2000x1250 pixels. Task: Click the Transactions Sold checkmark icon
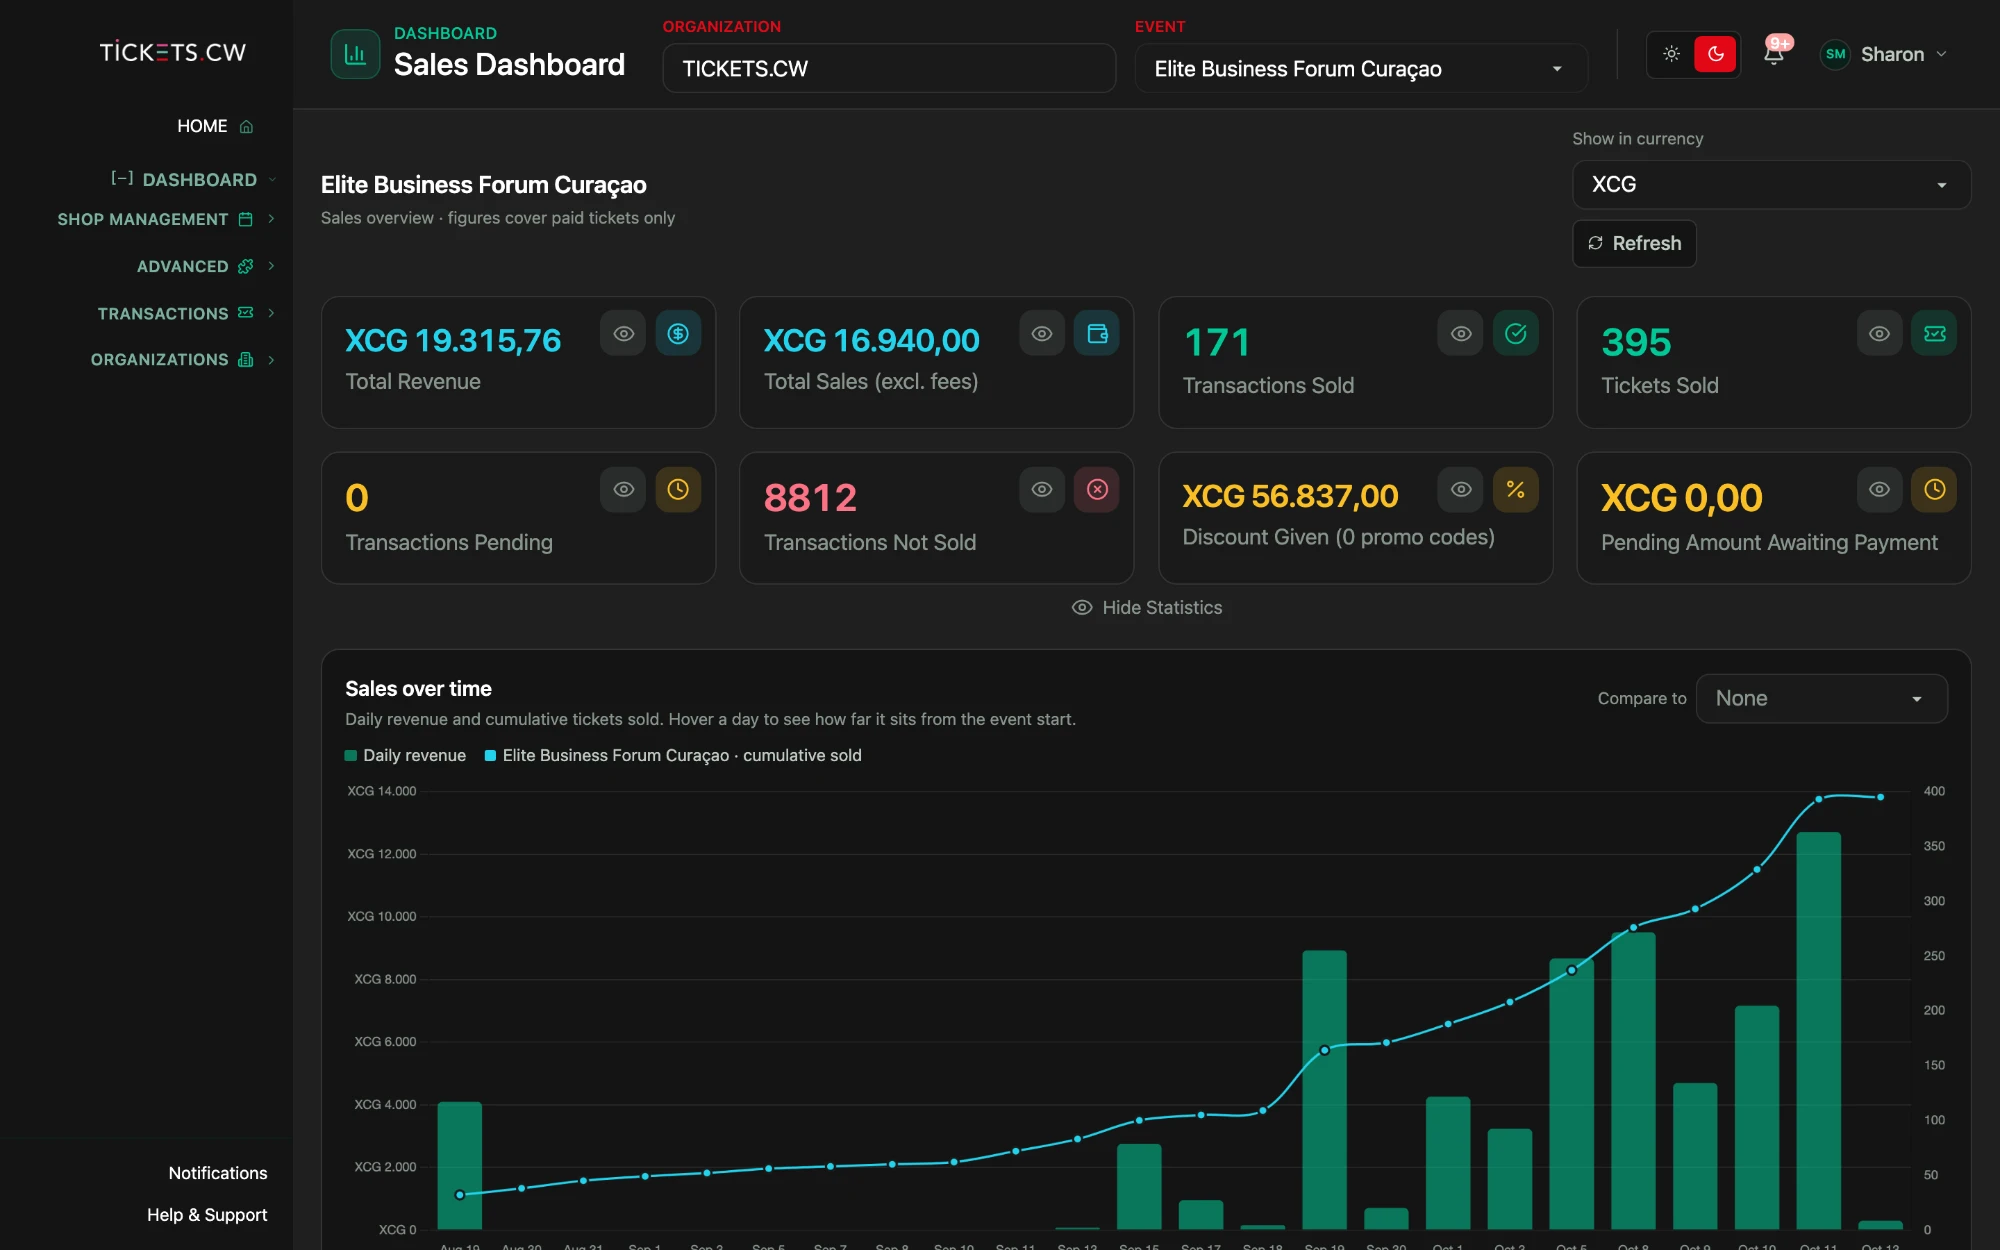click(1516, 334)
